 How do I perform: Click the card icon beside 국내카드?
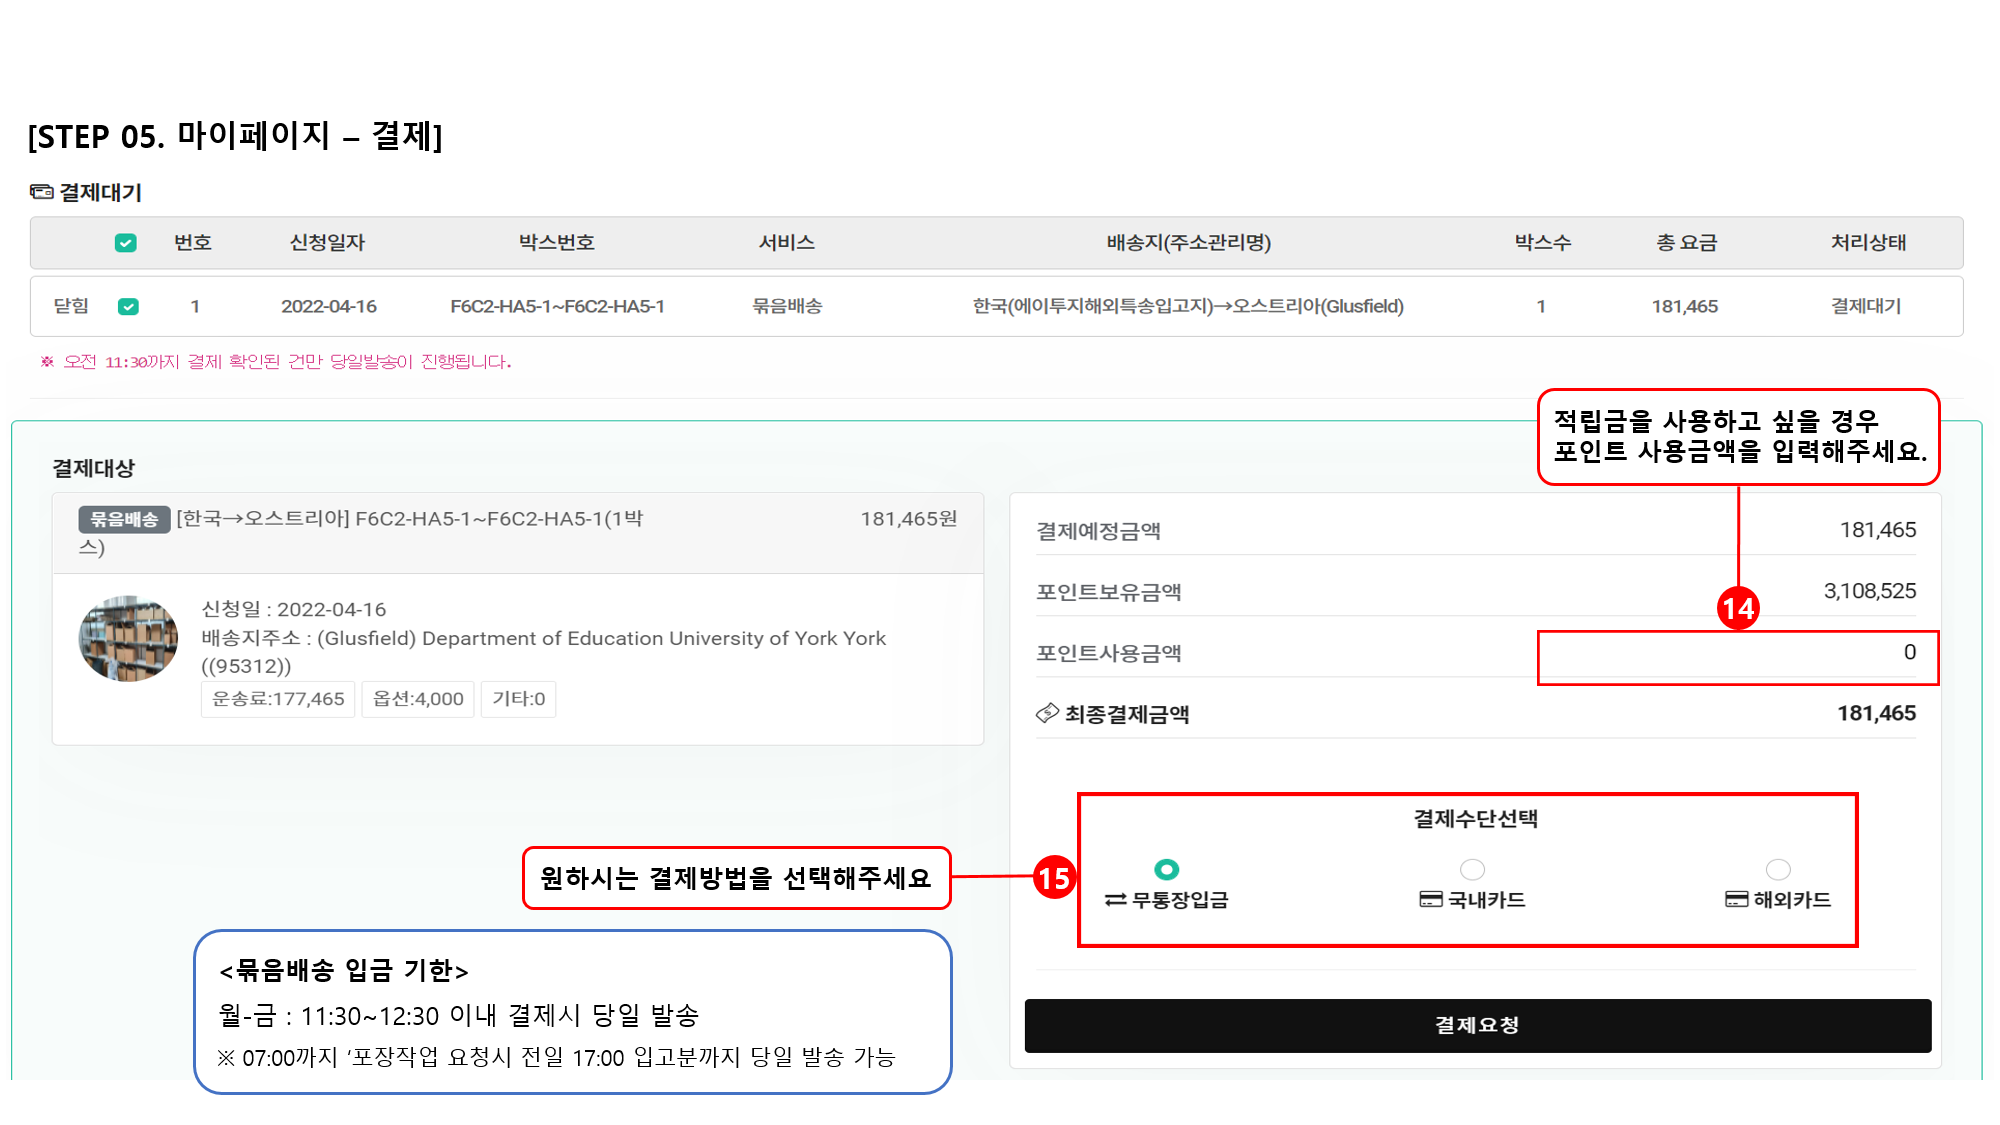[1430, 900]
